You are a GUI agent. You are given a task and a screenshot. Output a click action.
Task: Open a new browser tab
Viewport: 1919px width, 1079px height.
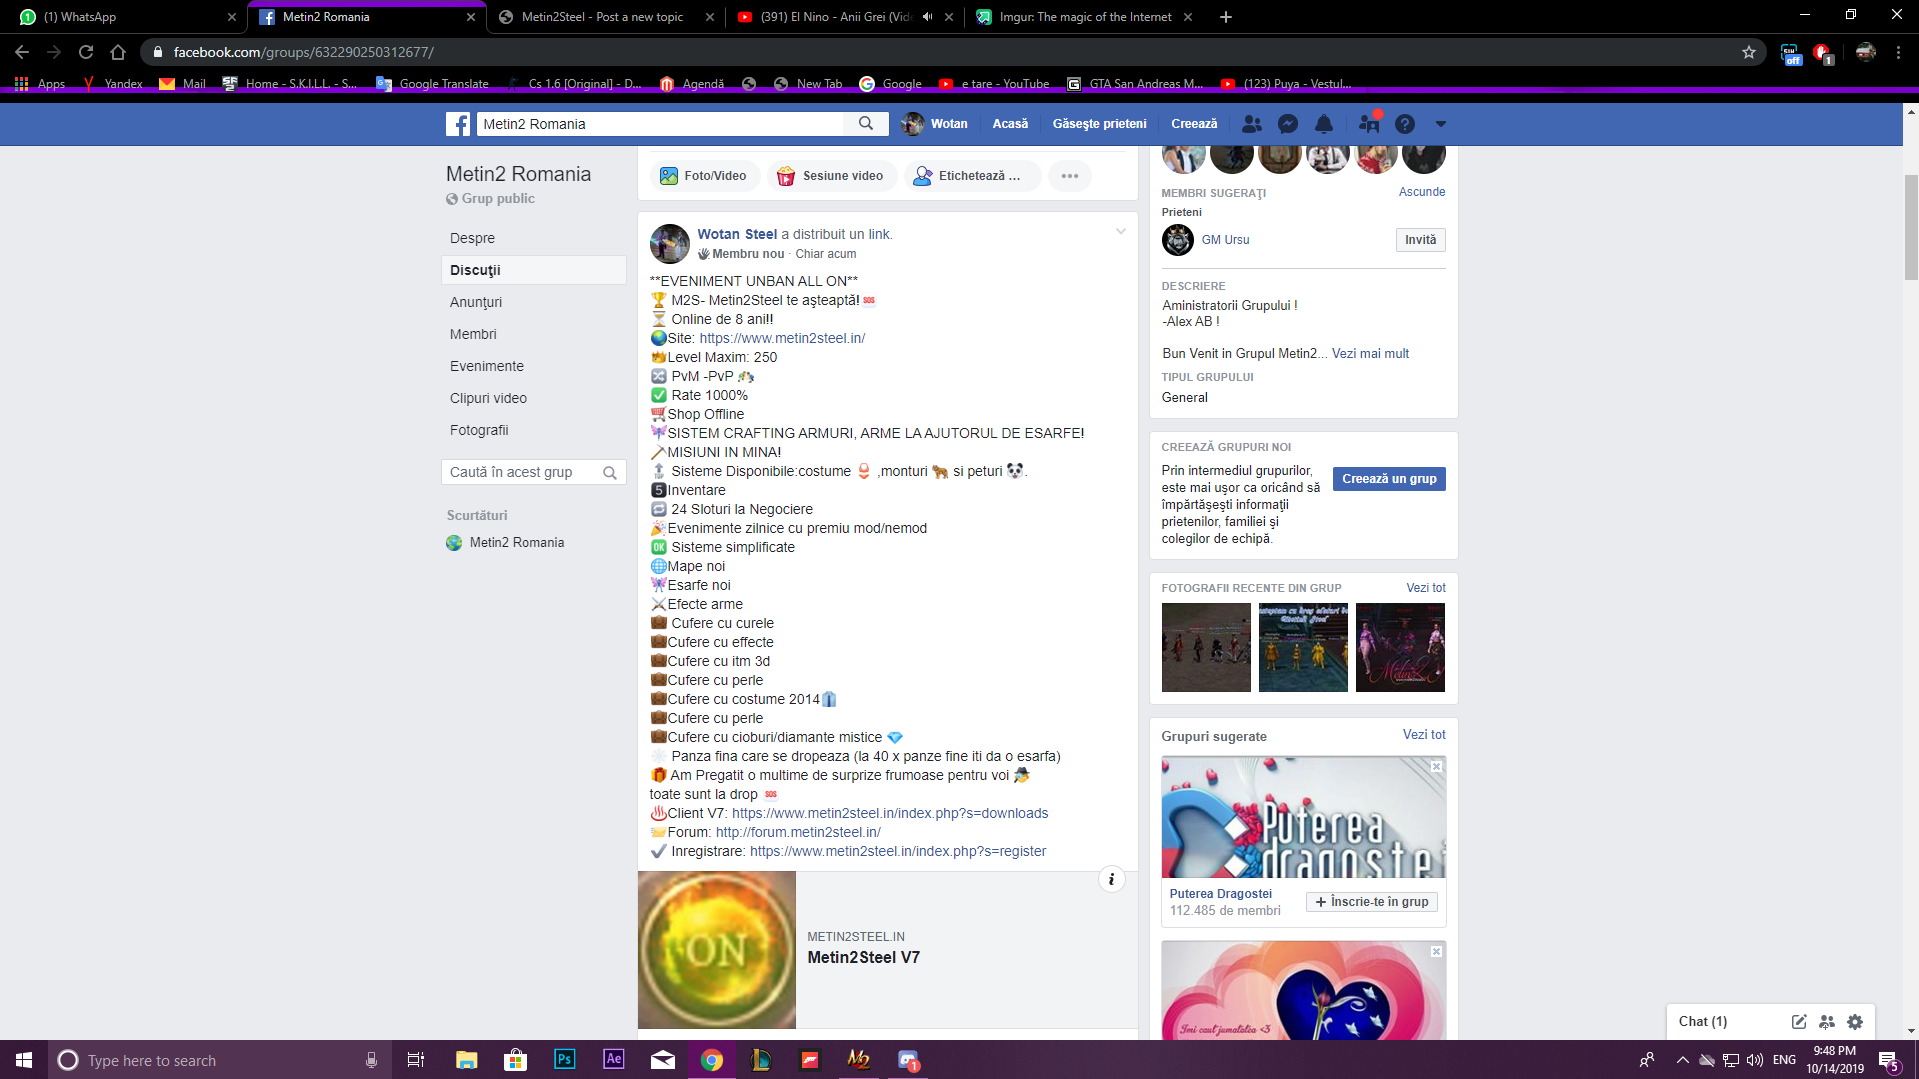tap(1226, 17)
